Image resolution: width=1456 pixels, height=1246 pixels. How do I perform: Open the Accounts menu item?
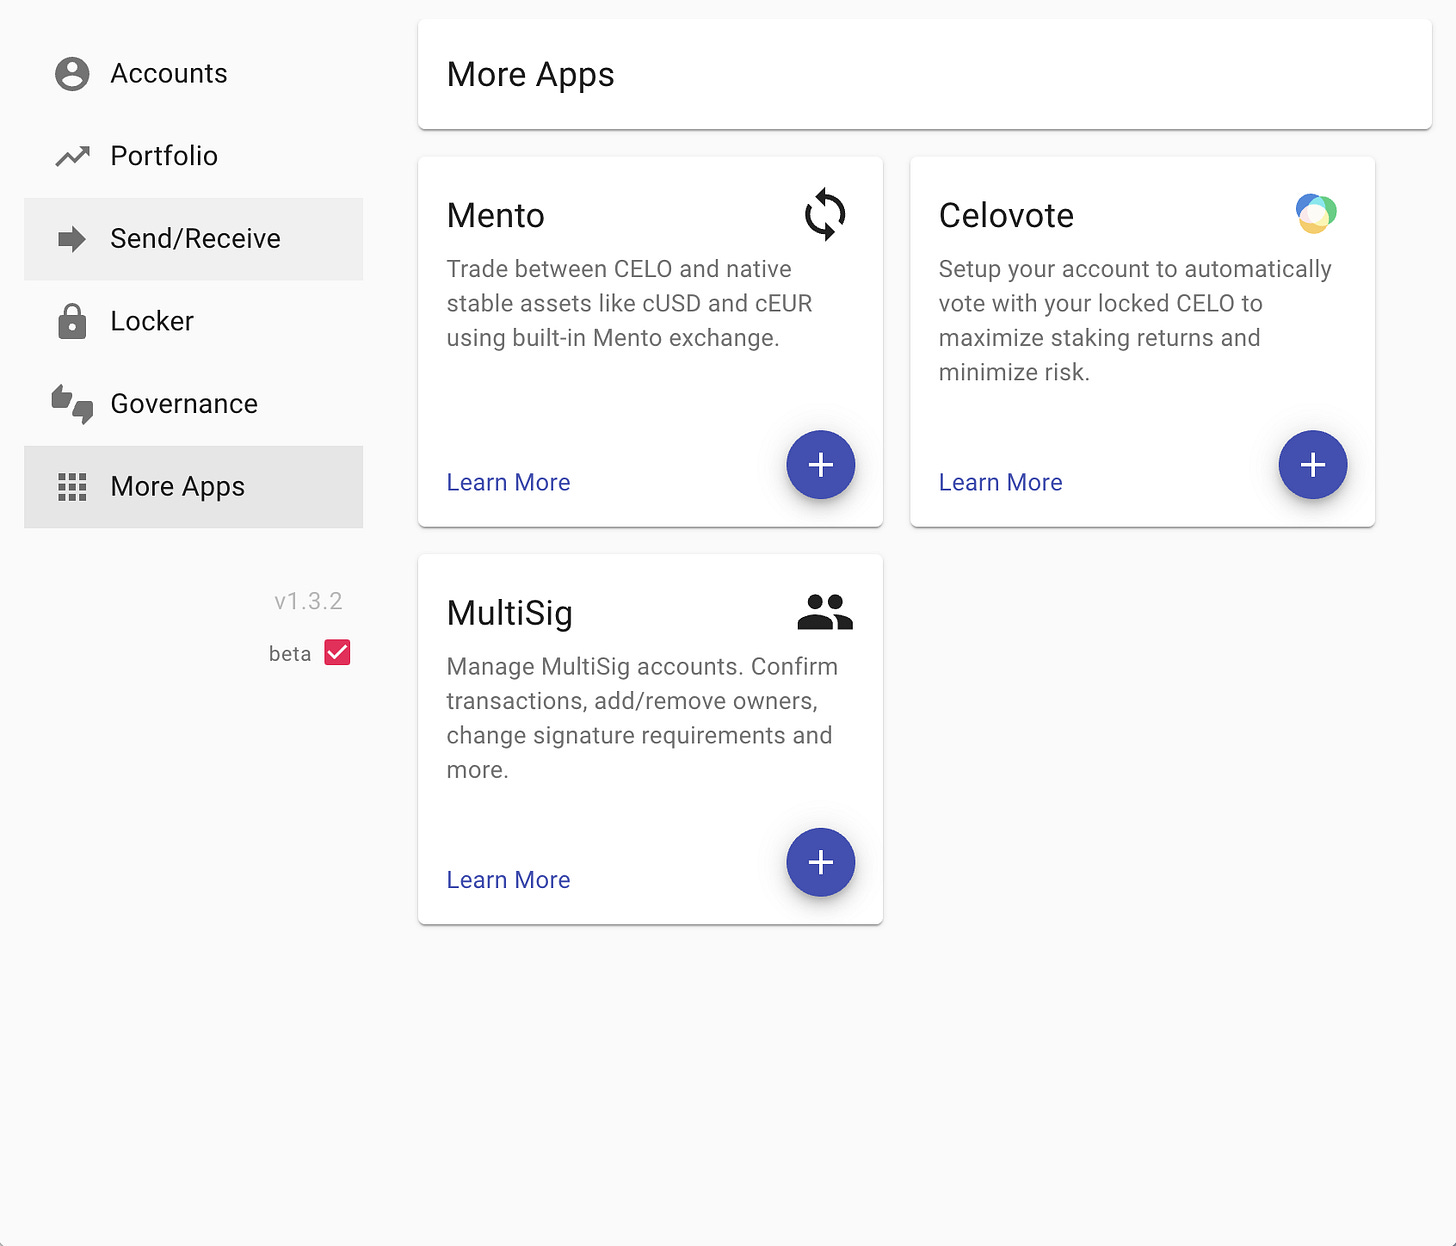pos(194,74)
